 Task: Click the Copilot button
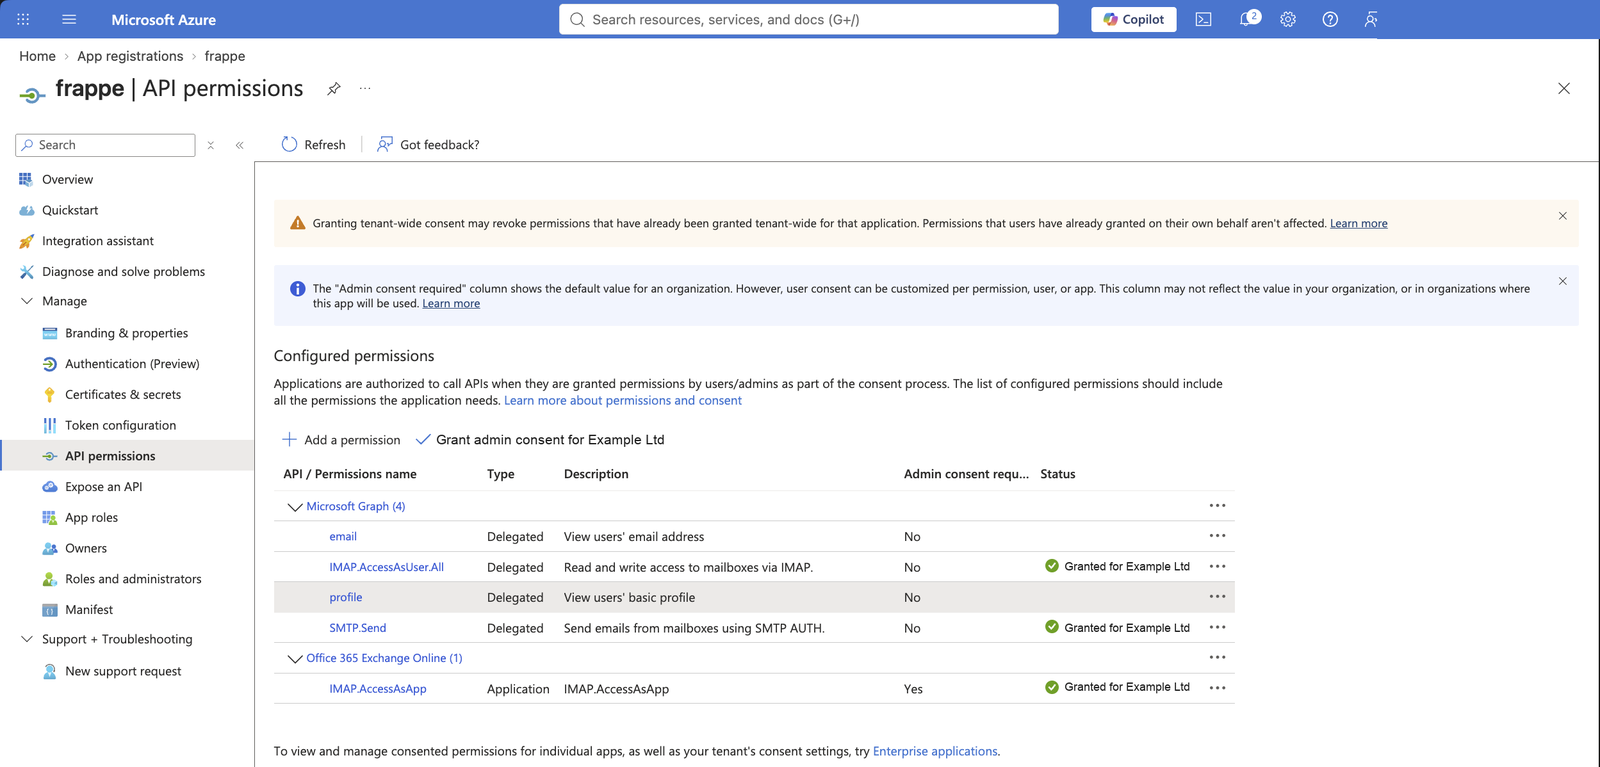pos(1134,19)
